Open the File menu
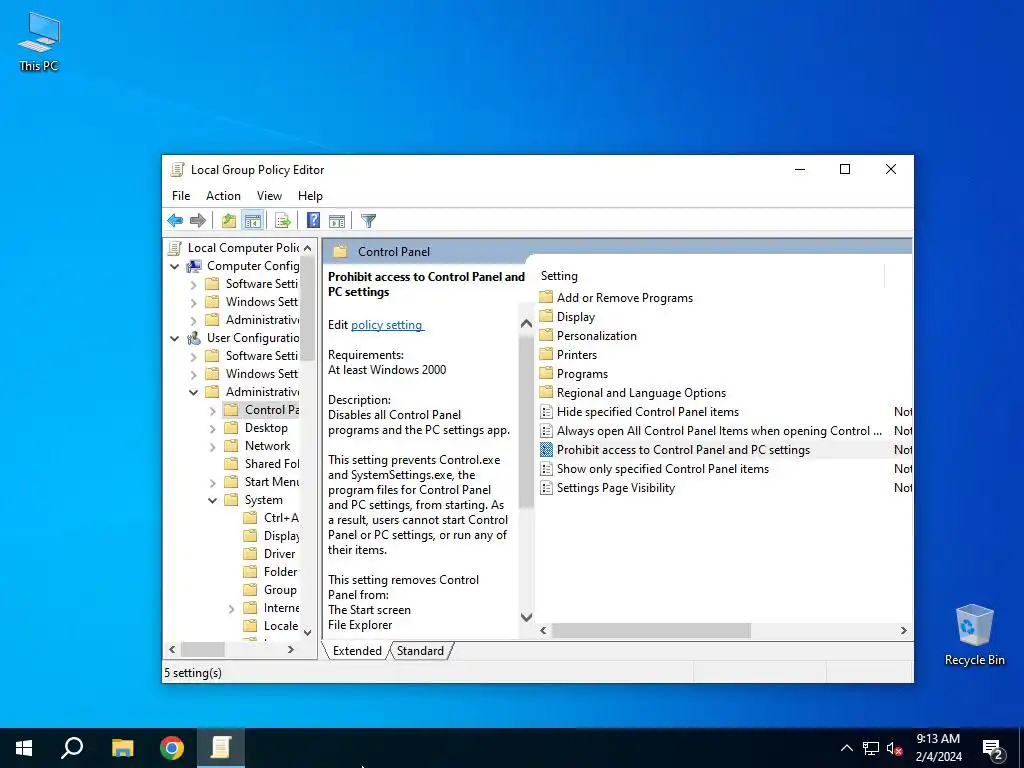 tap(181, 195)
